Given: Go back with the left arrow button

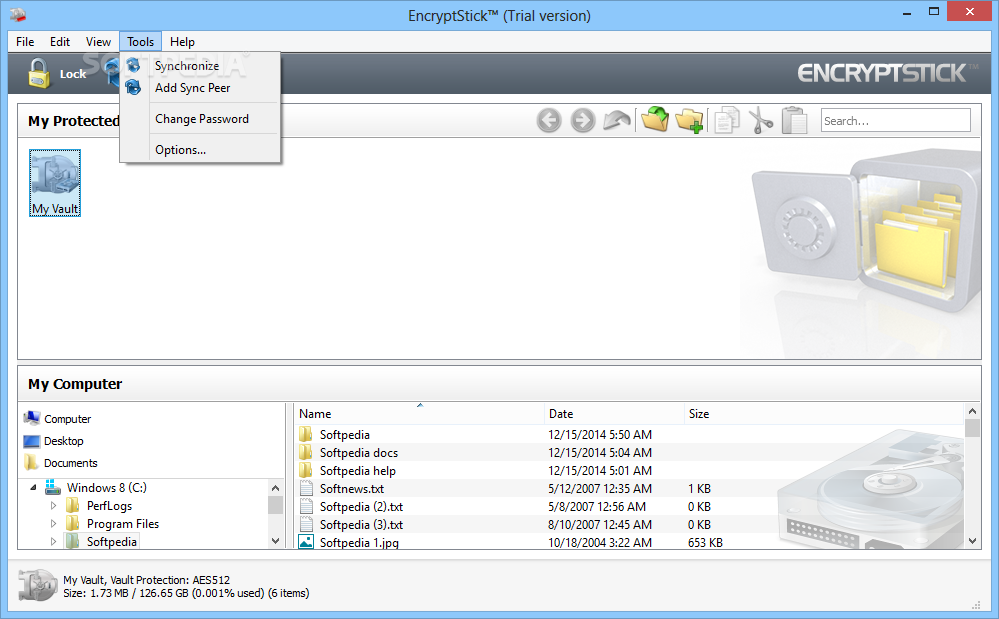Looking at the screenshot, I should pos(549,120).
